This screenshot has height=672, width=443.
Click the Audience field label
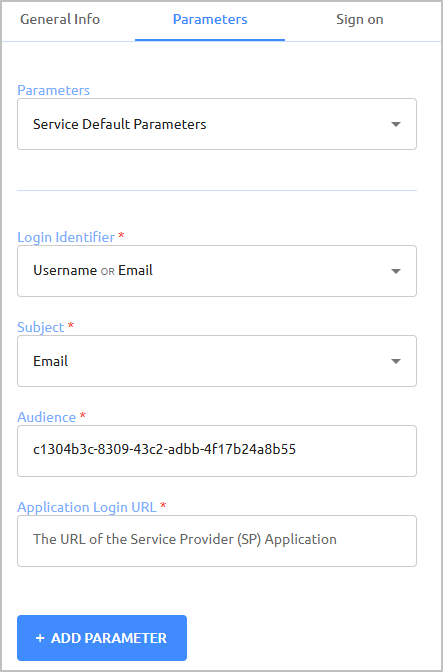pyautogui.click(x=47, y=417)
